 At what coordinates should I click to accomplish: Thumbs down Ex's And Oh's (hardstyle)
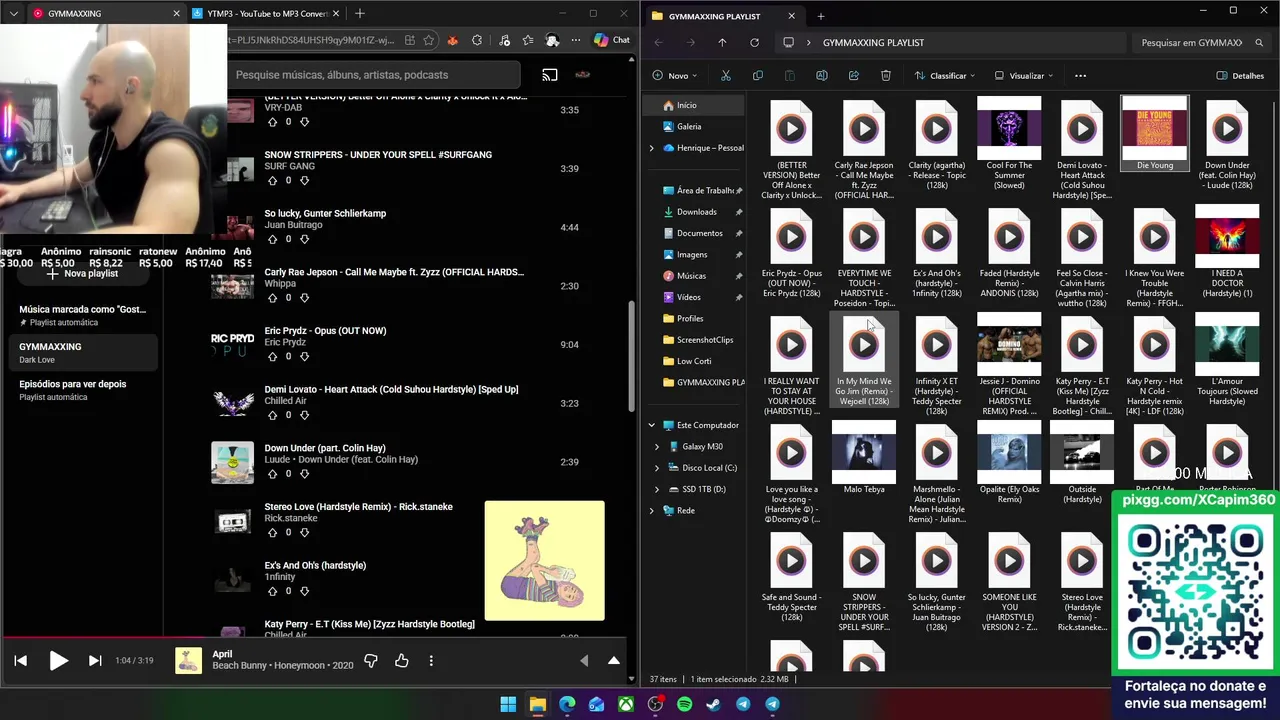point(304,591)
